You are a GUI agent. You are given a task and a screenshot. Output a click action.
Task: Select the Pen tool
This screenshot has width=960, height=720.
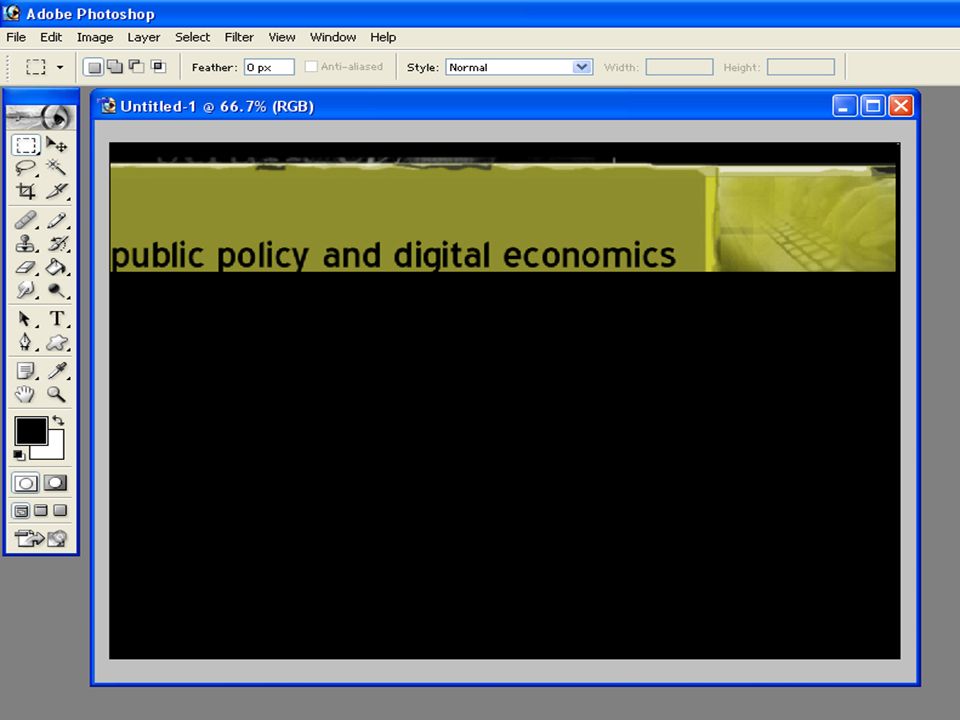pos(26,342)
